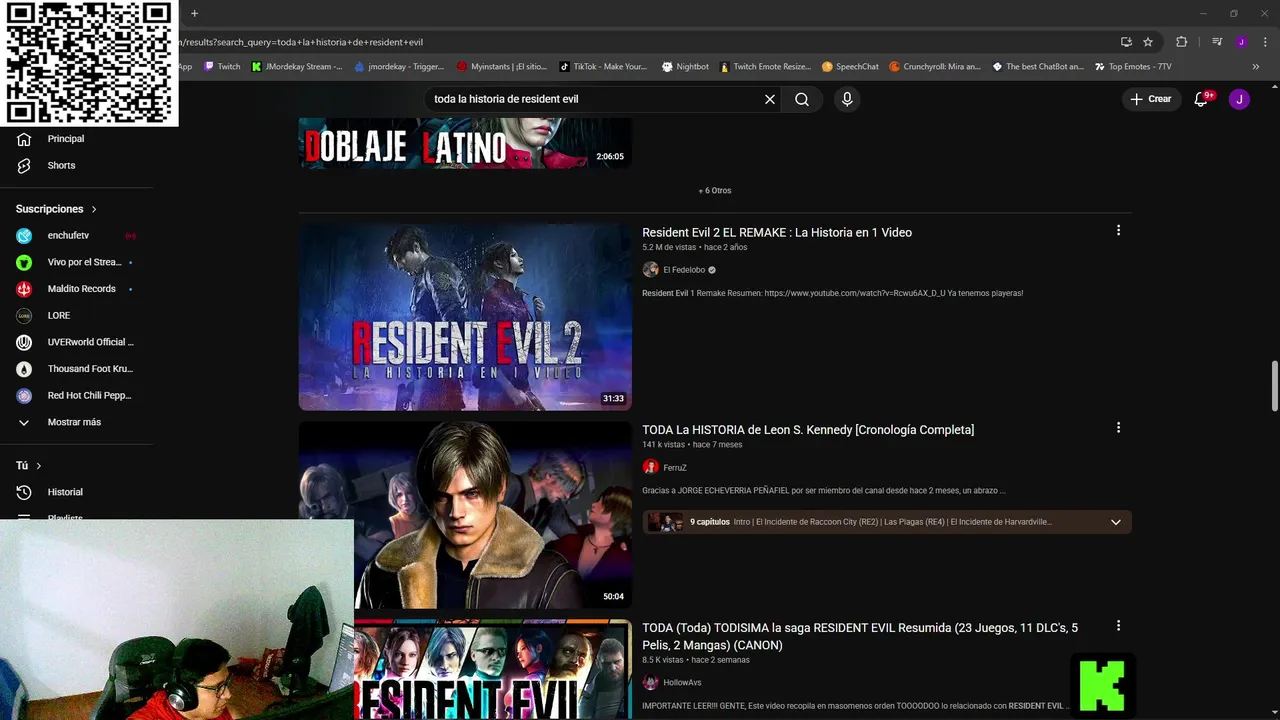Image resolution: width=1280 pixels, height=720 pixels.
Task: Open the TikTok bookmark
Action: [603, 67]
